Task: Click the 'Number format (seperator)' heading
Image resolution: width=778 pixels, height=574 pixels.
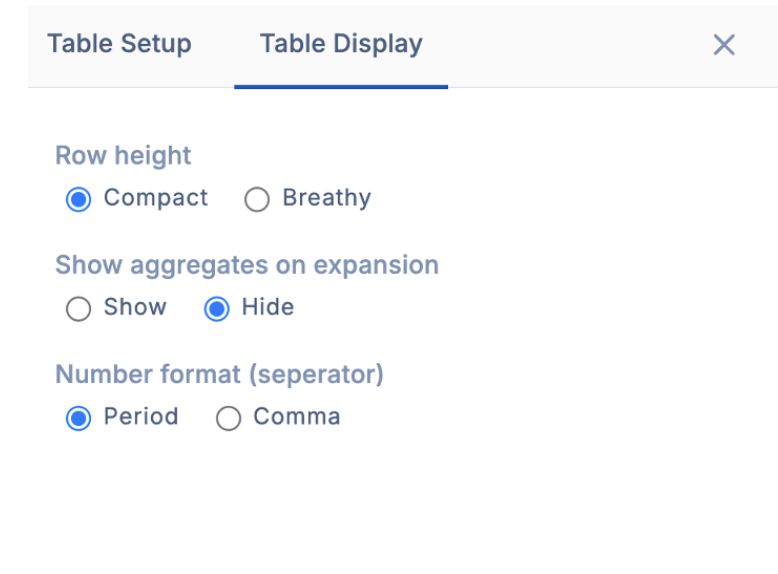Action: coord(219,374)
